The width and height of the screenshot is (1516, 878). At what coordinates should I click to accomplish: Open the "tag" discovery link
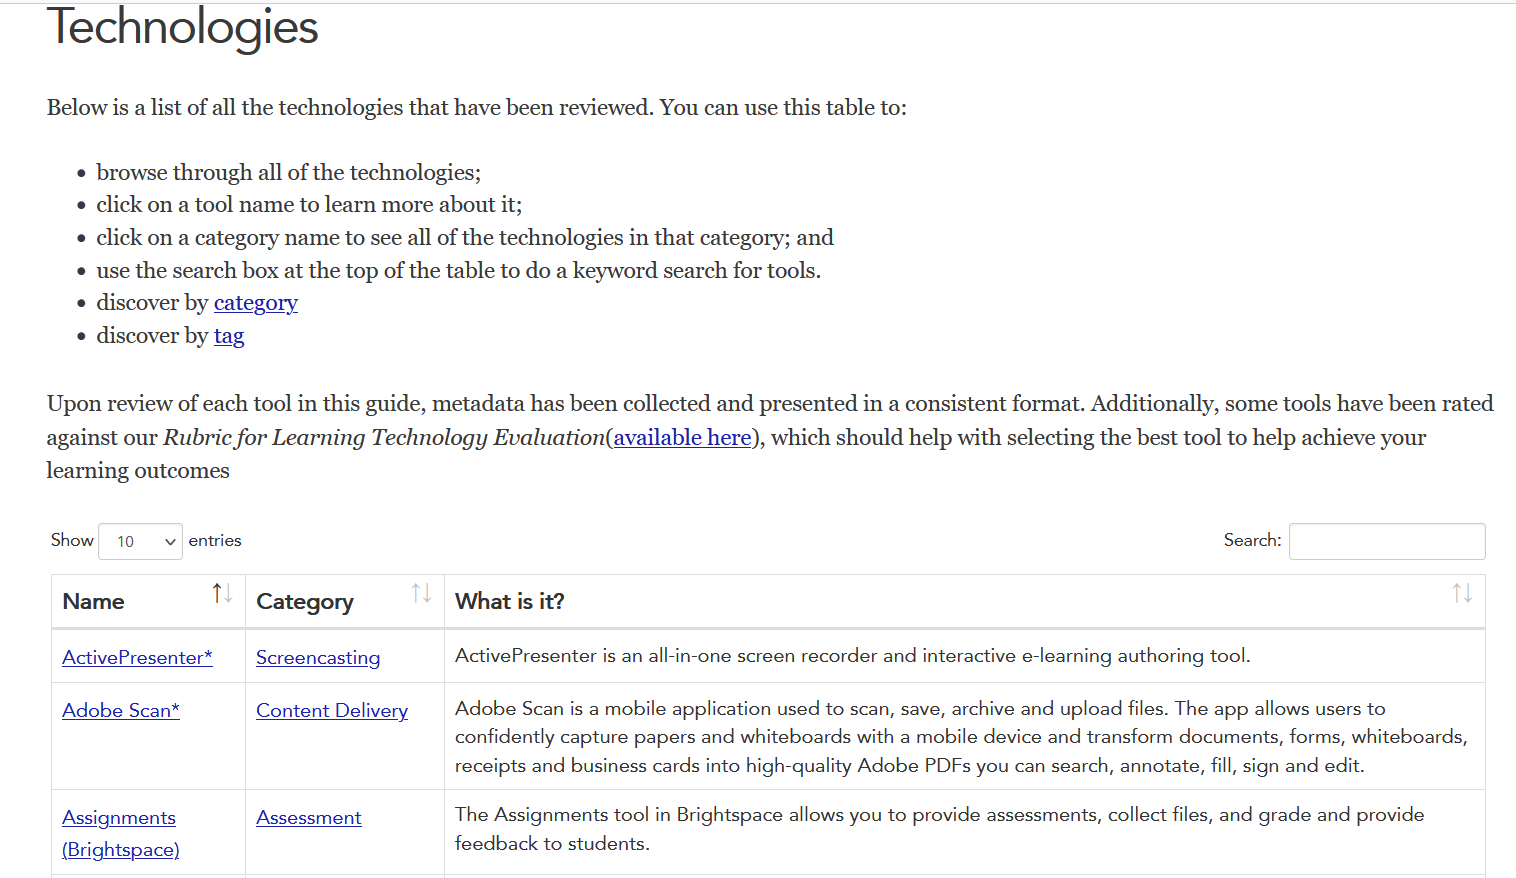(229, 335)
